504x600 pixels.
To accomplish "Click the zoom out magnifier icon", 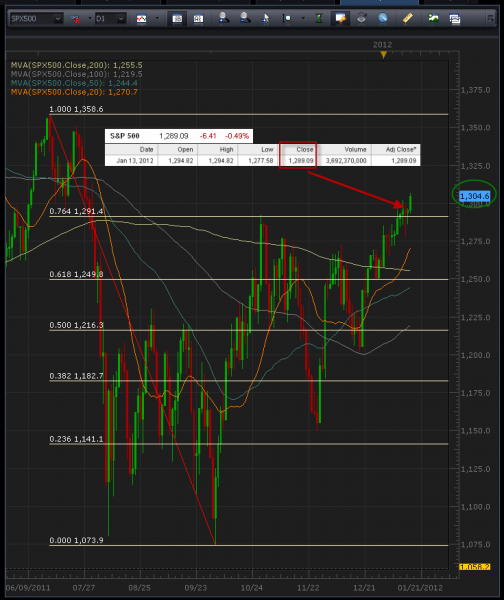I will click(x=245, y=18).
